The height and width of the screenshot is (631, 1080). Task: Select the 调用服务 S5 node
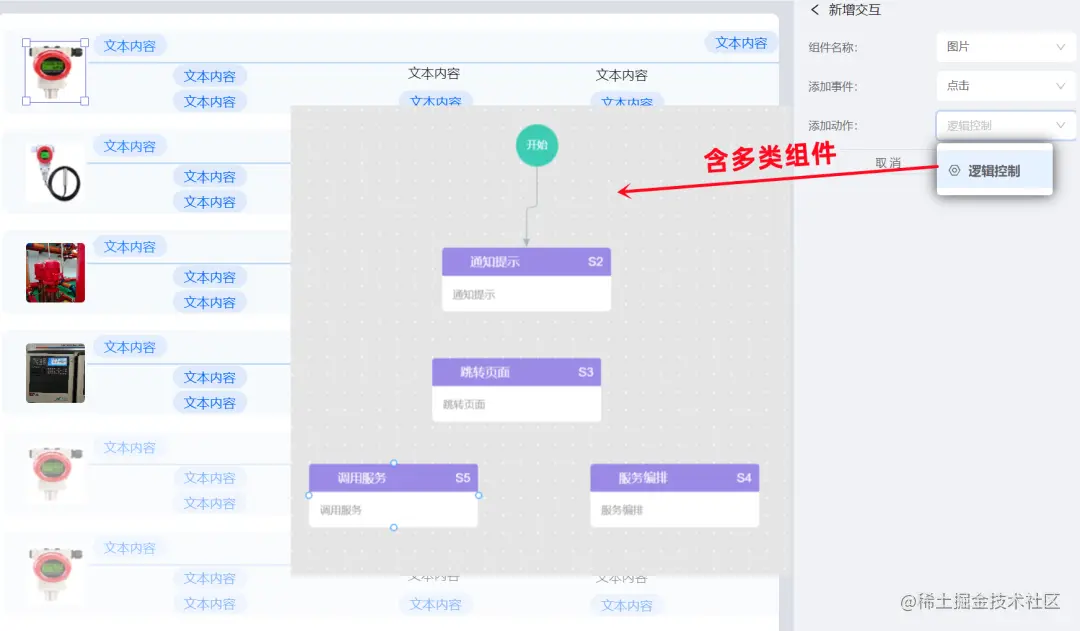[393, 477]
